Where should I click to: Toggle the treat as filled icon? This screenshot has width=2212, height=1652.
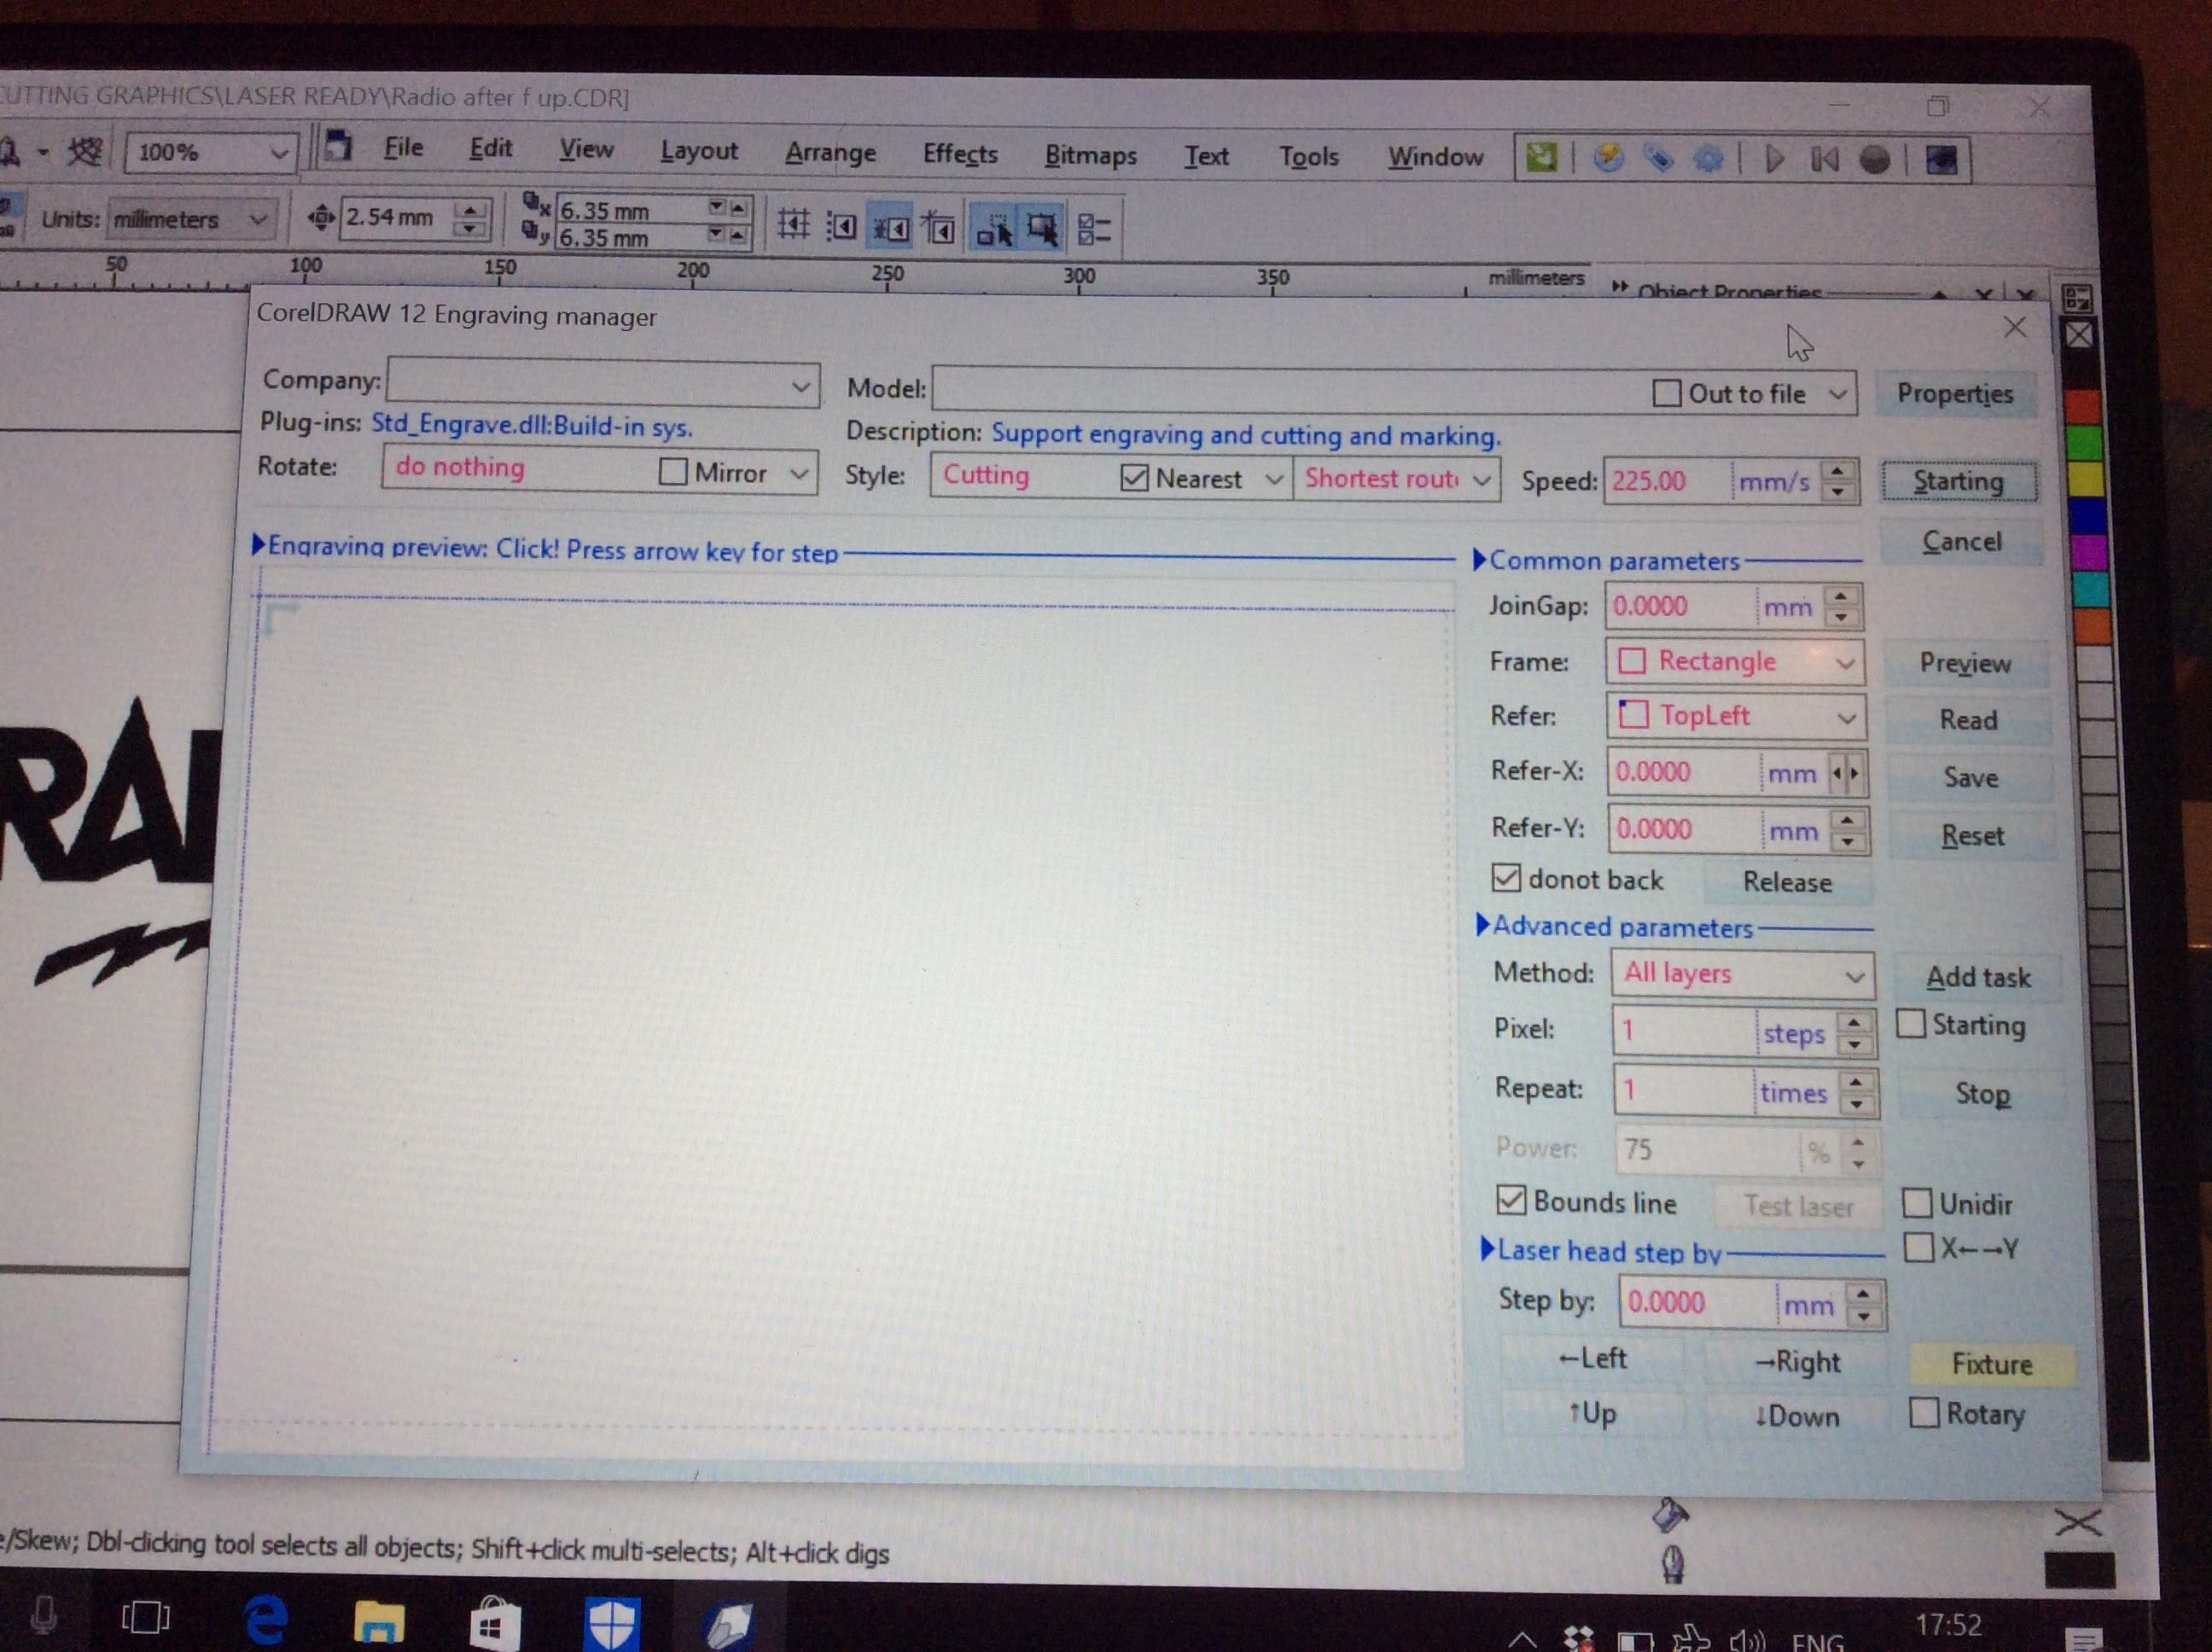click(x=1042, y=230)
